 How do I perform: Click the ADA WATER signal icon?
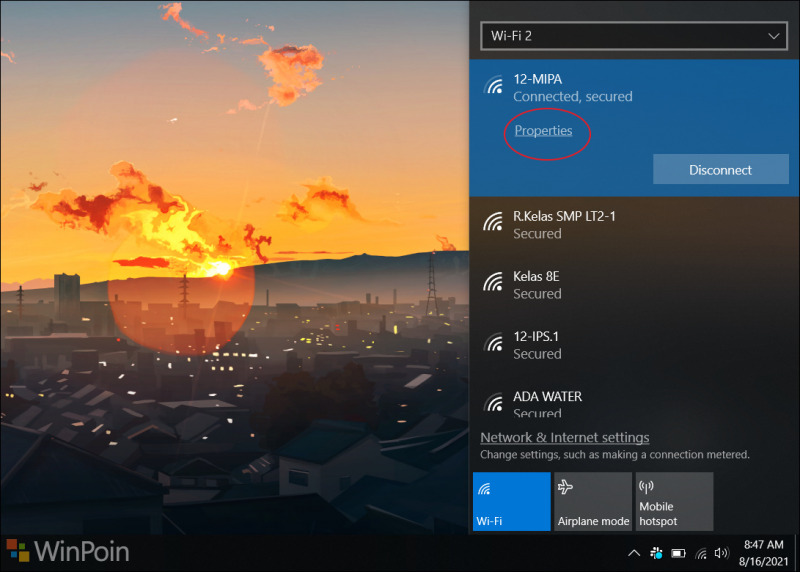pyautogui.click(x=493, y=402)
